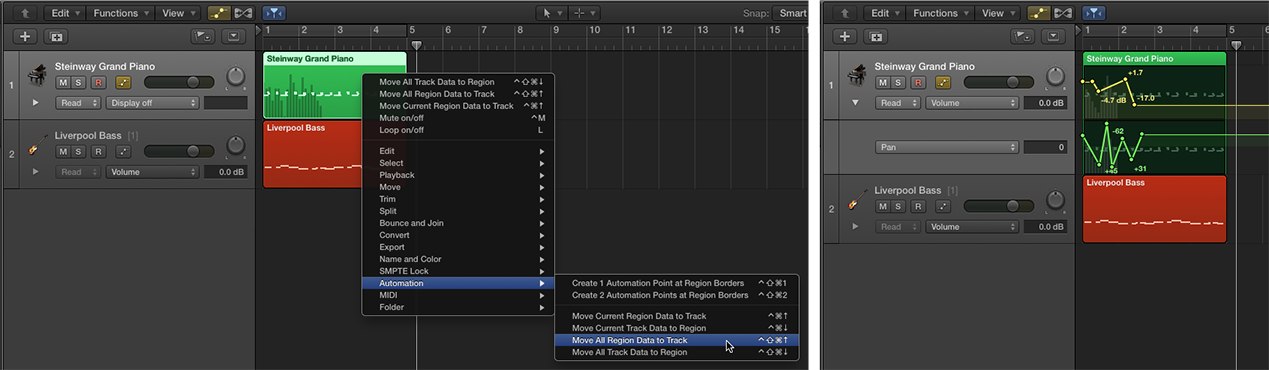Screen dimensions: 1269x370
Task: Add a new track with plus button, right window
Action: (x=845, y=36)
